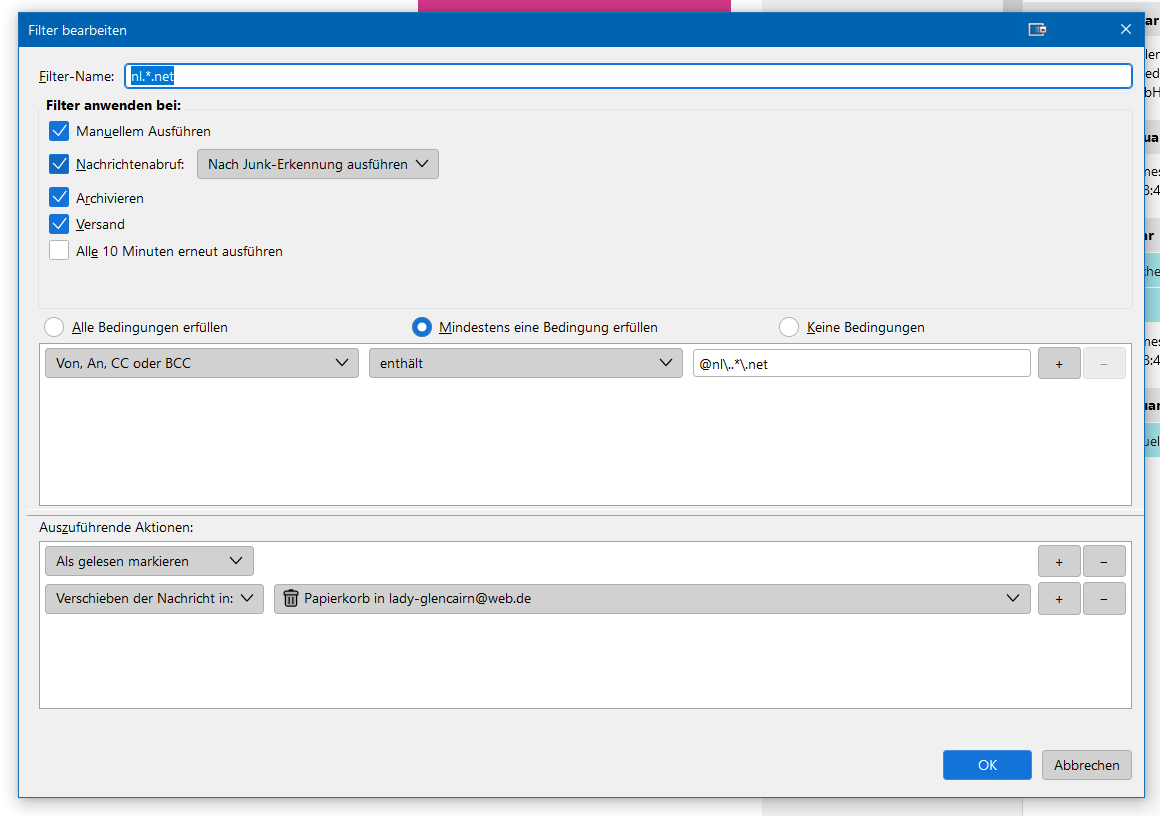Uncheck Manuellem Ausführen checkbox
The width and height of the screenshot is (1160, 816).
[x=59, y=131]
